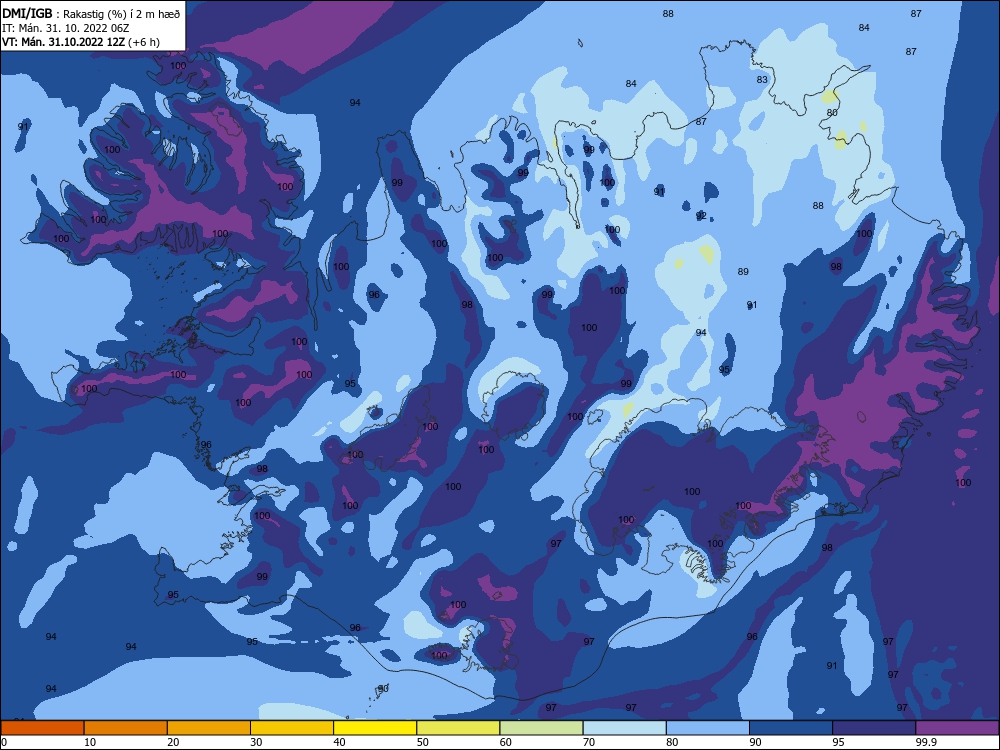1000x750 pixels.
Task: Click the legend scale label 10
Action: pos(90,742)
